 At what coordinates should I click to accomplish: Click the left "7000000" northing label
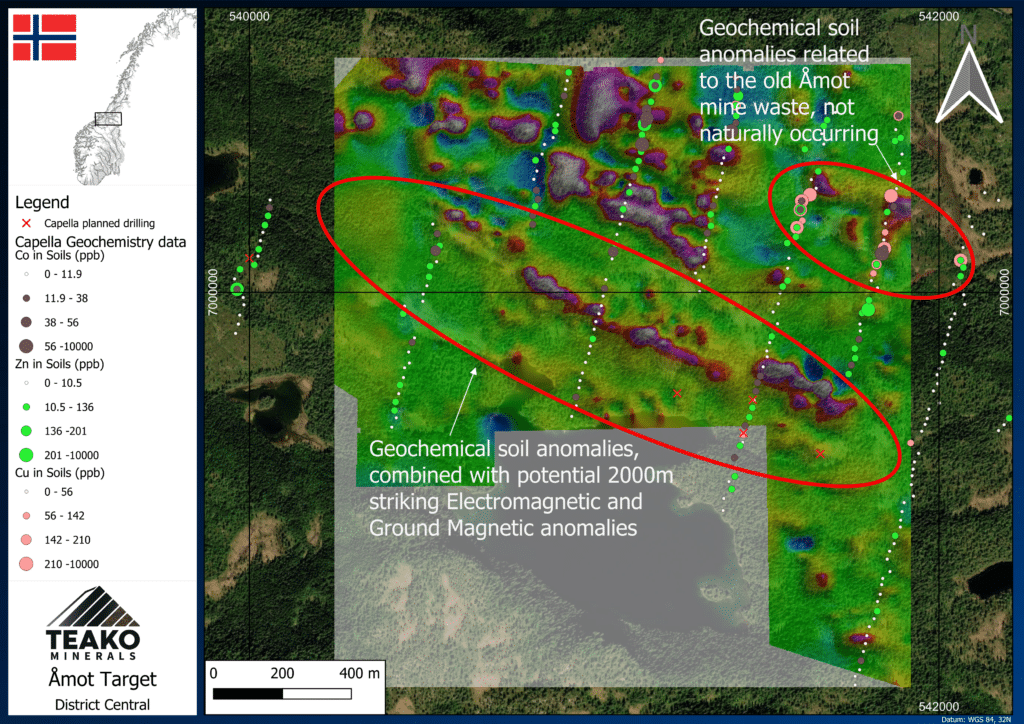tap(213, 292)
